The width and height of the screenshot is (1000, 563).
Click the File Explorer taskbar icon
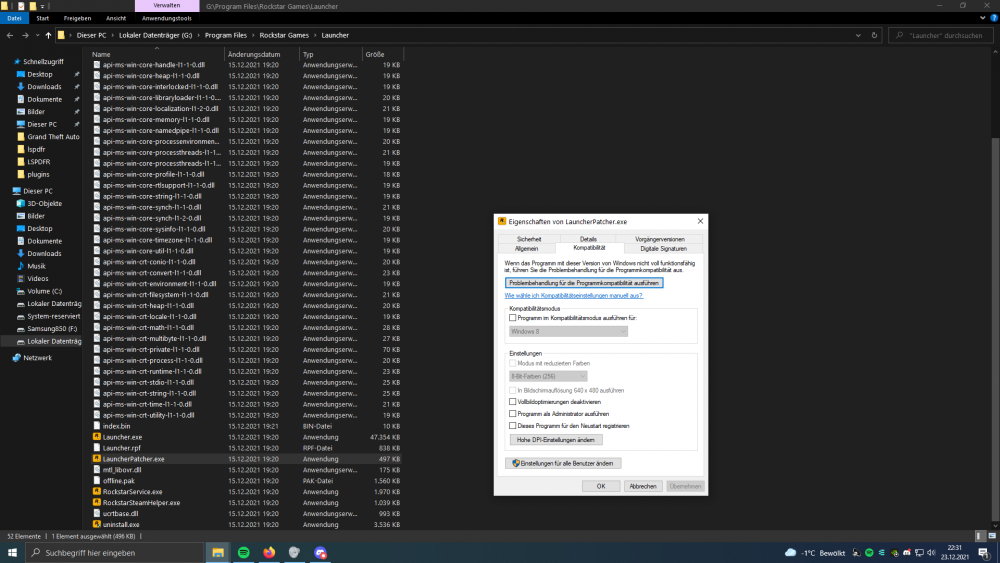click(x=218, y=553)
